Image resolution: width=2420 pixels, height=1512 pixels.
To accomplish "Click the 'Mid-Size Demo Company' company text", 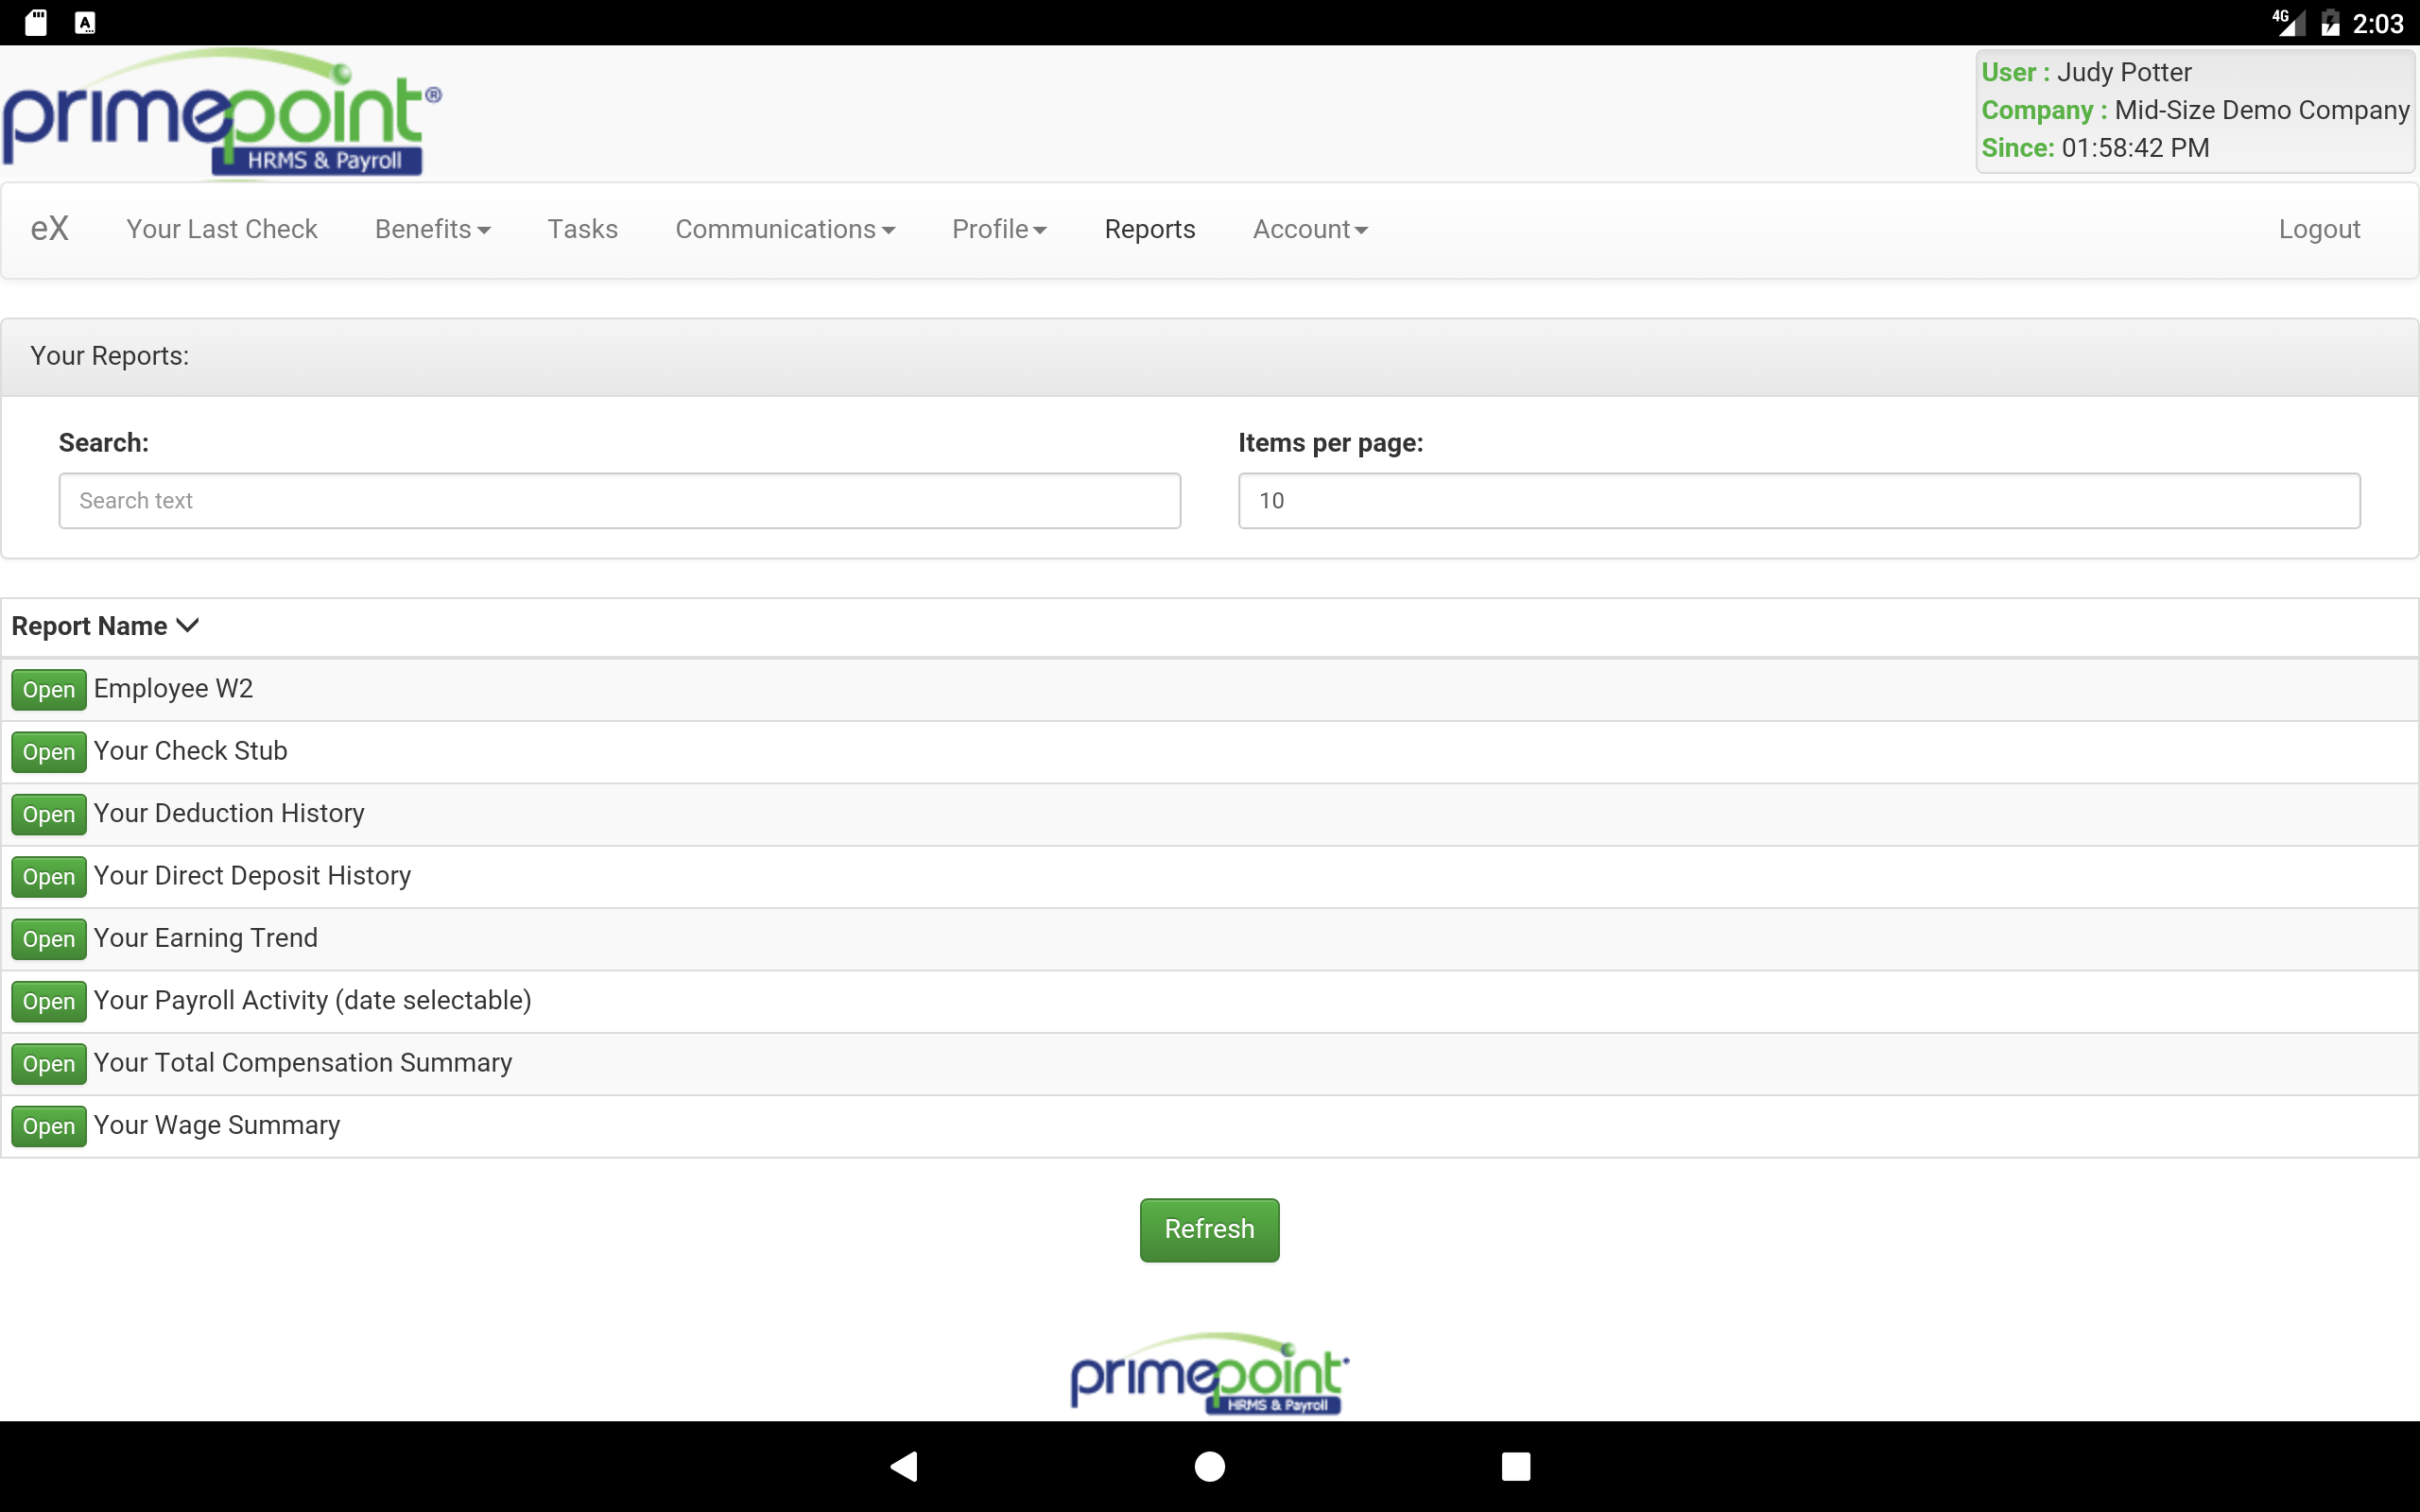I will pos(2262,110).
